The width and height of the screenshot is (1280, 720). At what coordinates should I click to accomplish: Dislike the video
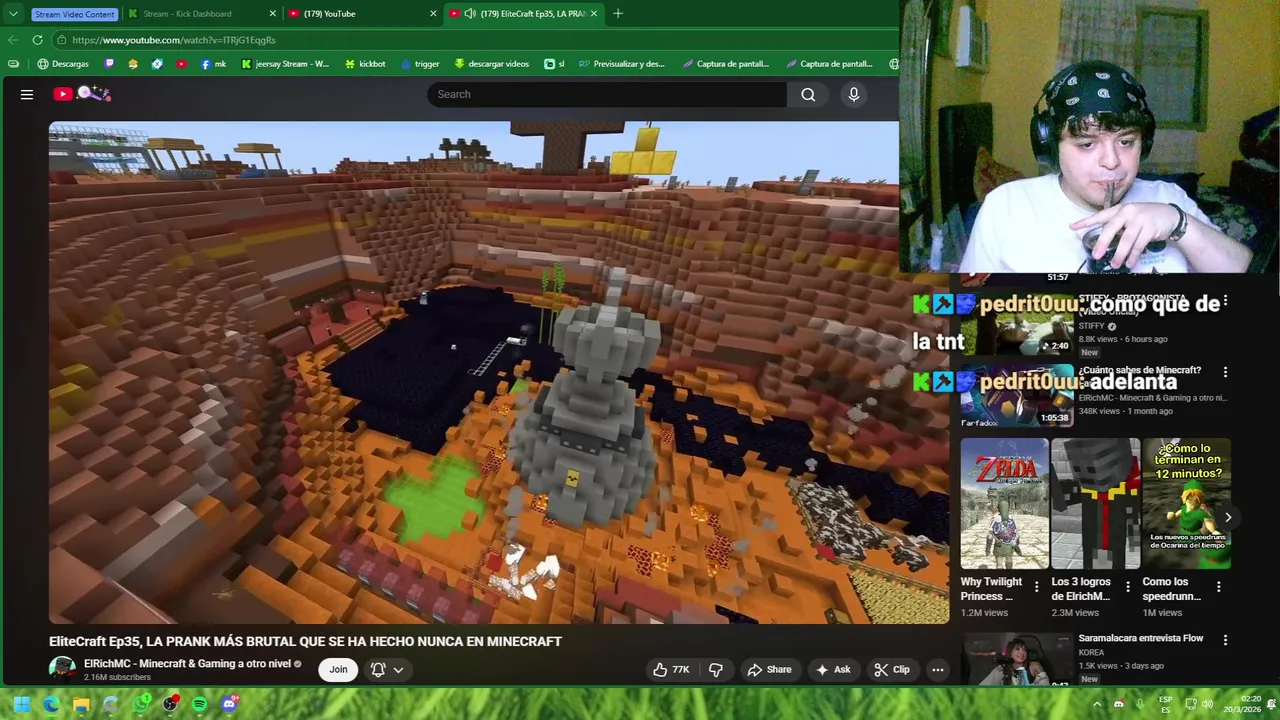coord(716,669)
